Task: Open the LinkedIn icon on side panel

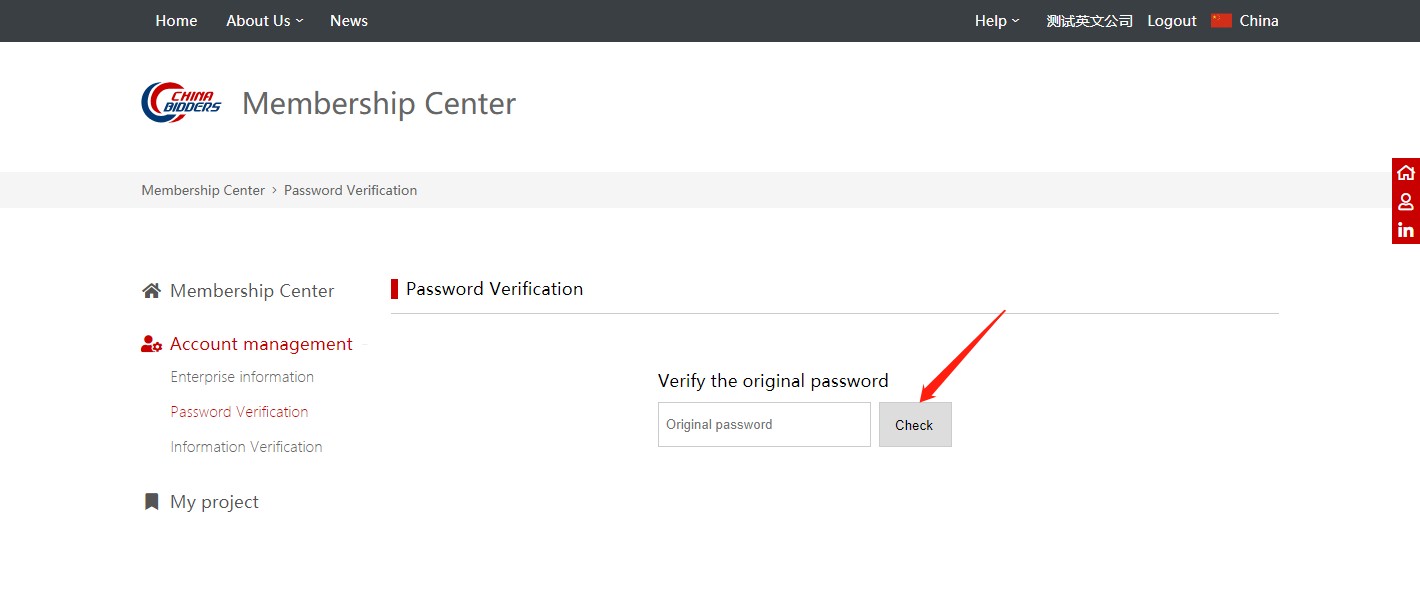Action: (1406, 230)
